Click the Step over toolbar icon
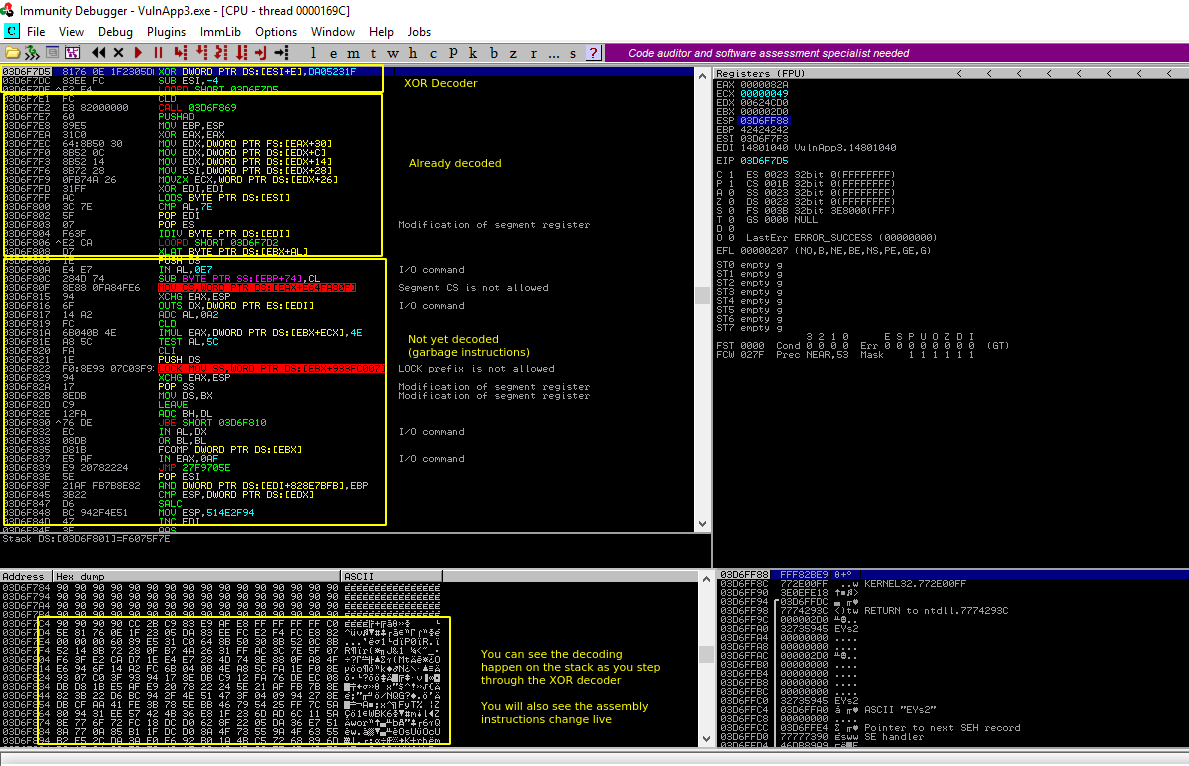The image size is (1189, 766). pyautogui.click(x=201, y=53)
